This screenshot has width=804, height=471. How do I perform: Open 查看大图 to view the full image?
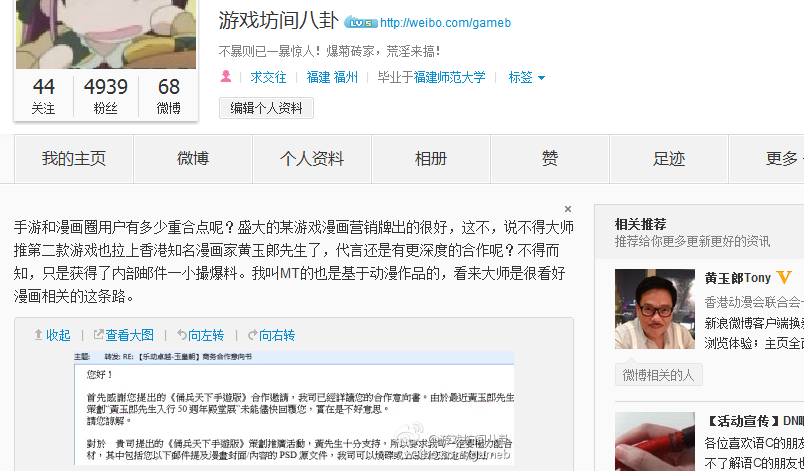[x=124, y=335]
